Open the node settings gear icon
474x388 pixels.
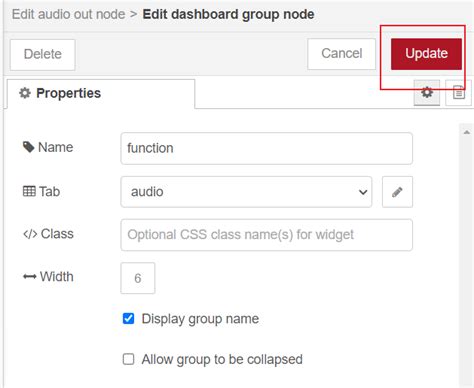[x=427, y=93]
